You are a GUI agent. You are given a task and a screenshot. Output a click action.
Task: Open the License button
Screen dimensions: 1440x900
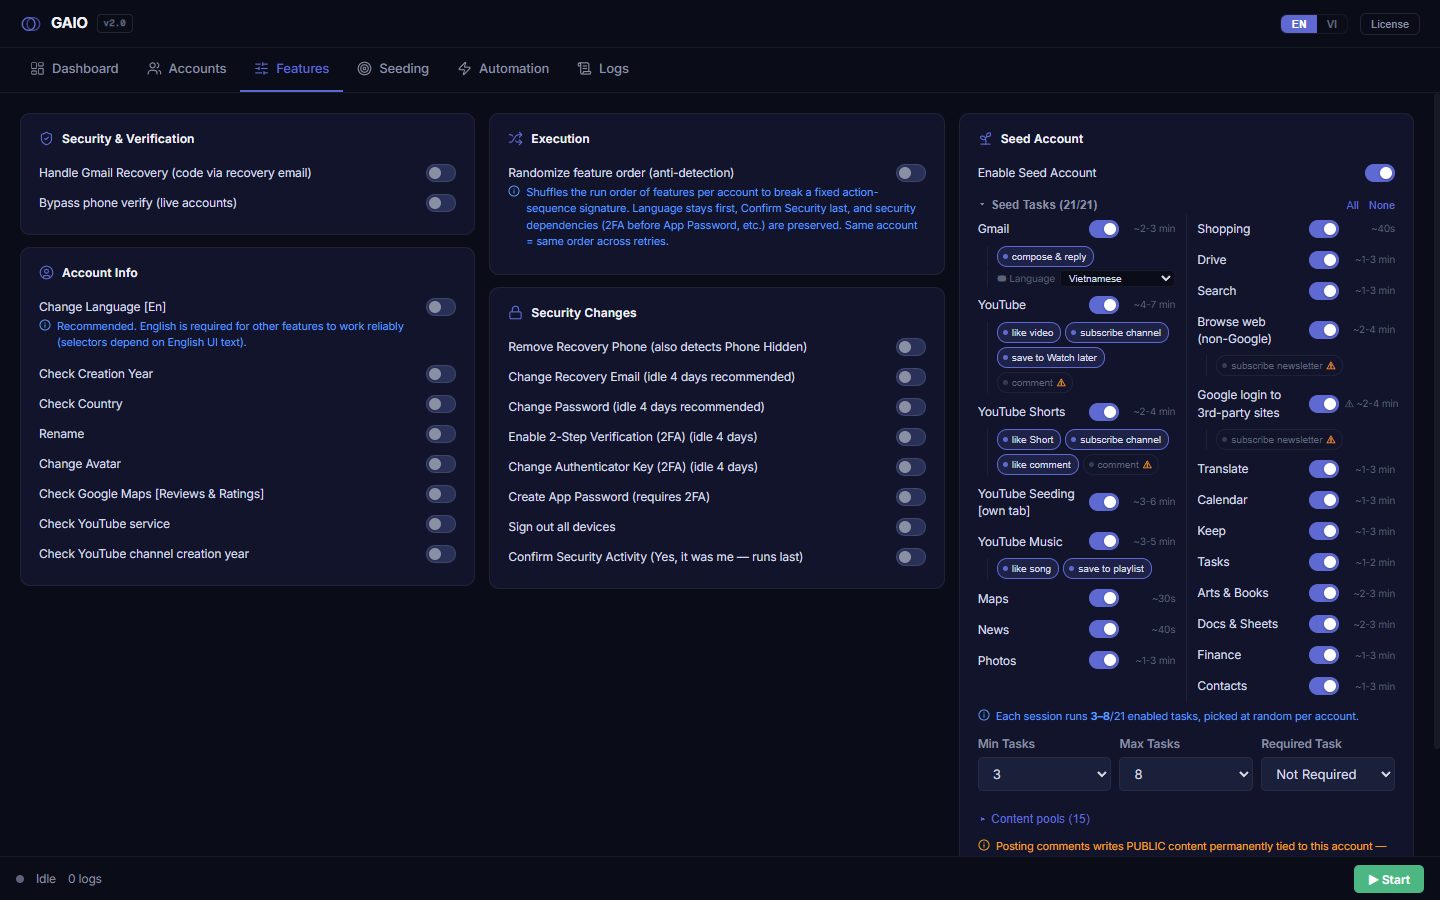click(x=1390, y=24)
